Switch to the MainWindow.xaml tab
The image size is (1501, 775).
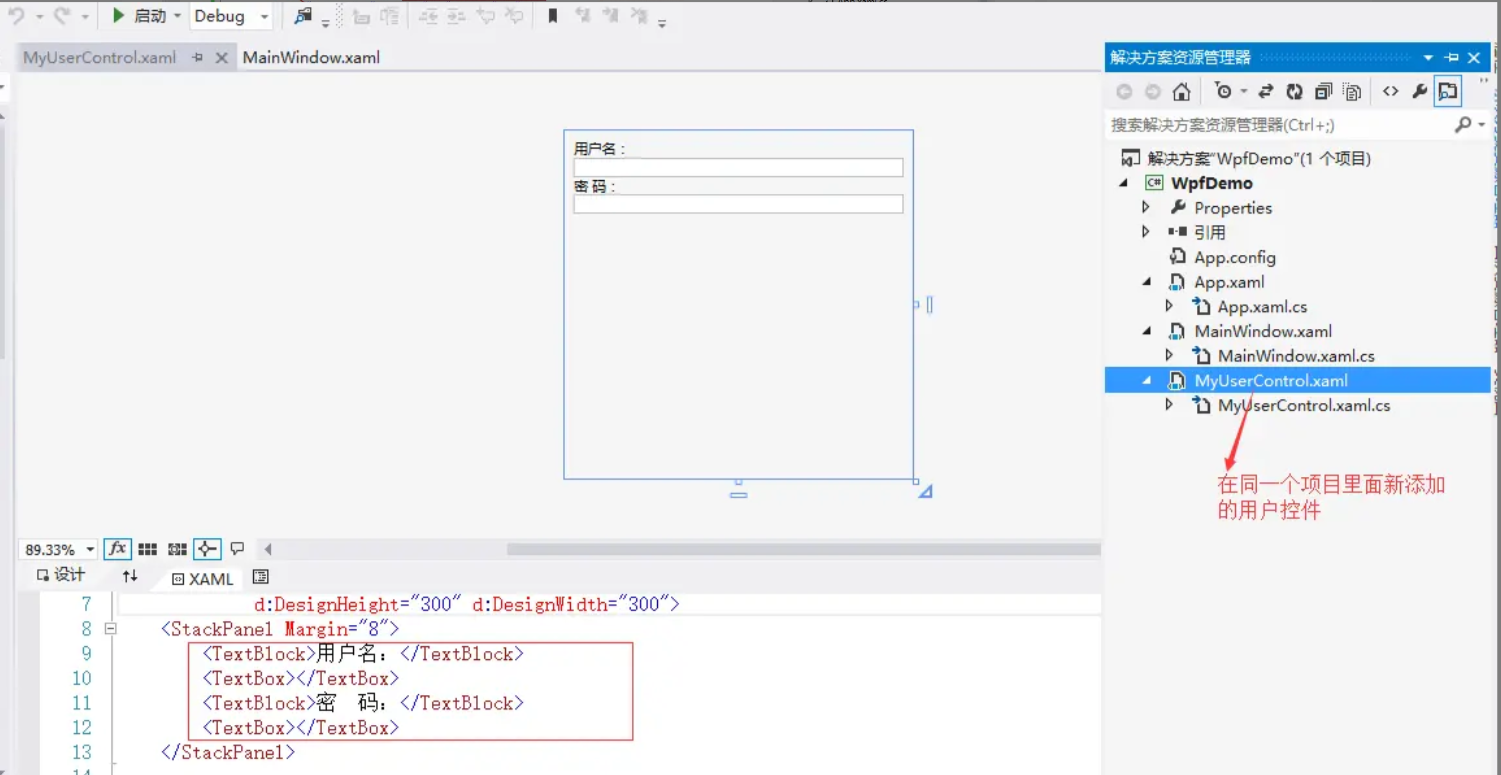point(311,57)
